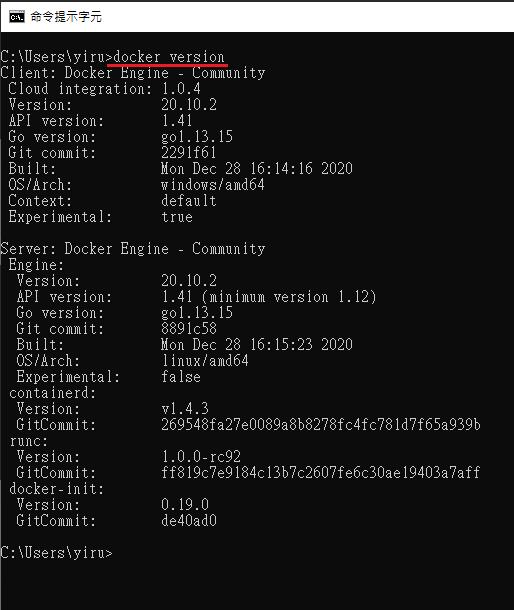Image resolution: width=514 pixels, height=610 pixels.
Task: Click the client Built date ending 16:14:16 2020
Action: (x=257, y=168)
